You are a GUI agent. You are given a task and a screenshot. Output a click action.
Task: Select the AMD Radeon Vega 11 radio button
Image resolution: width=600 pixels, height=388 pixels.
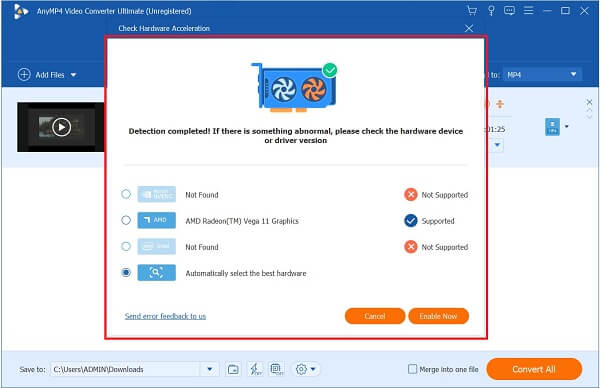pyautogui.click(x=126, y=220)
